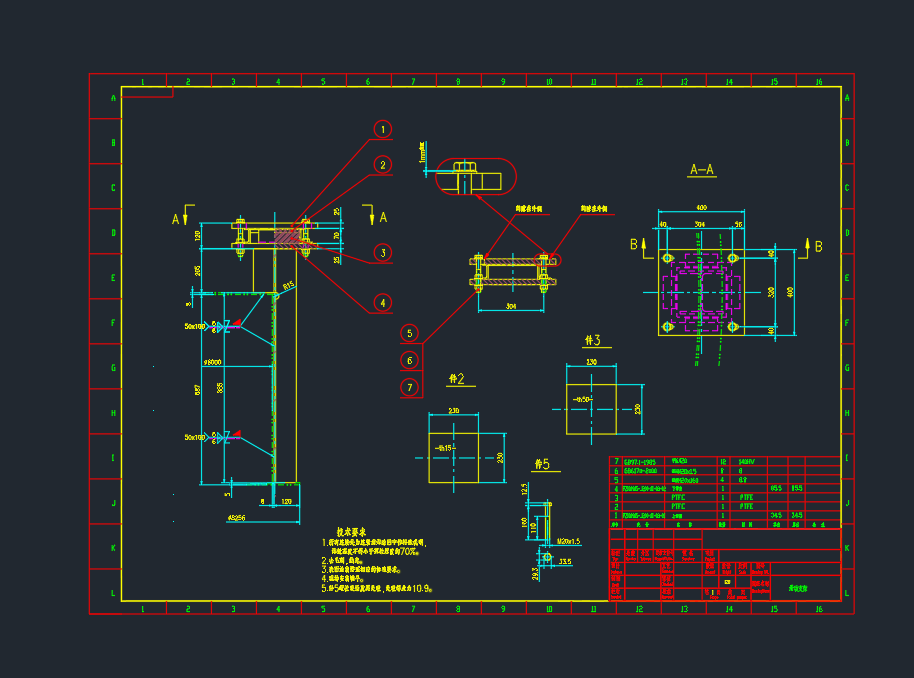Click the upper "50x100" weld label

[195, 326]
